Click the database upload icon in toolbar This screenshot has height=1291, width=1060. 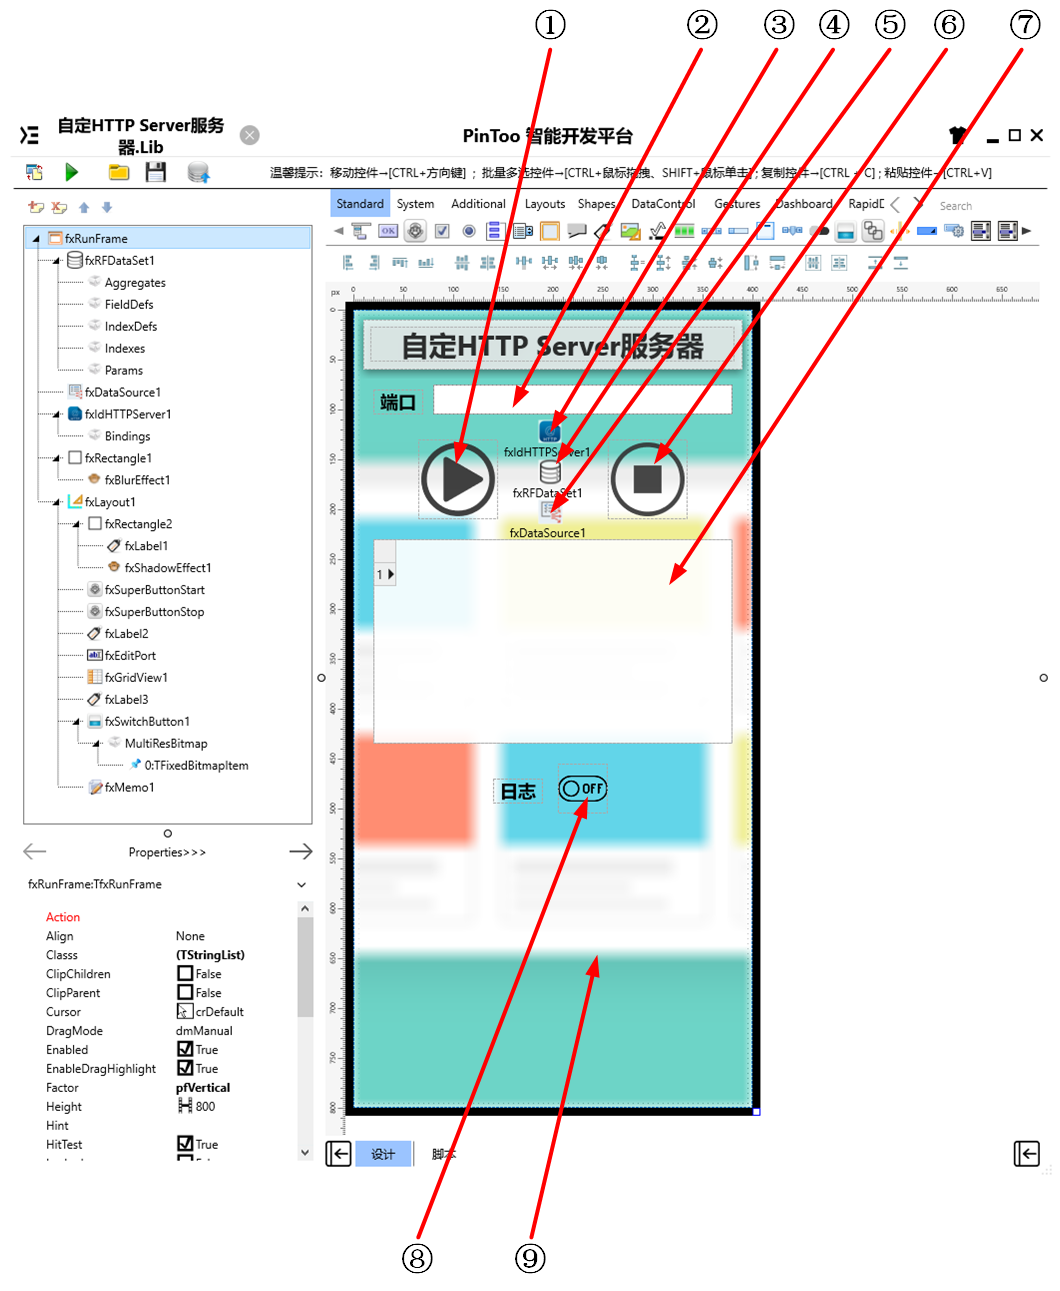coord(198,172)
